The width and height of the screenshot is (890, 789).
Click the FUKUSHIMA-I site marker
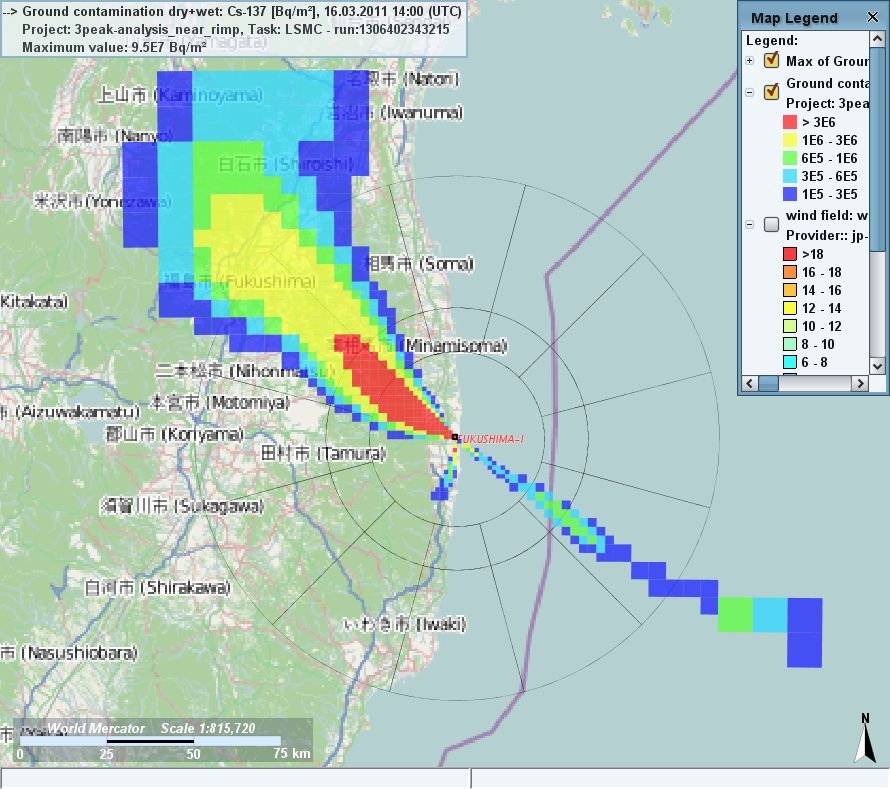point(454,437)
